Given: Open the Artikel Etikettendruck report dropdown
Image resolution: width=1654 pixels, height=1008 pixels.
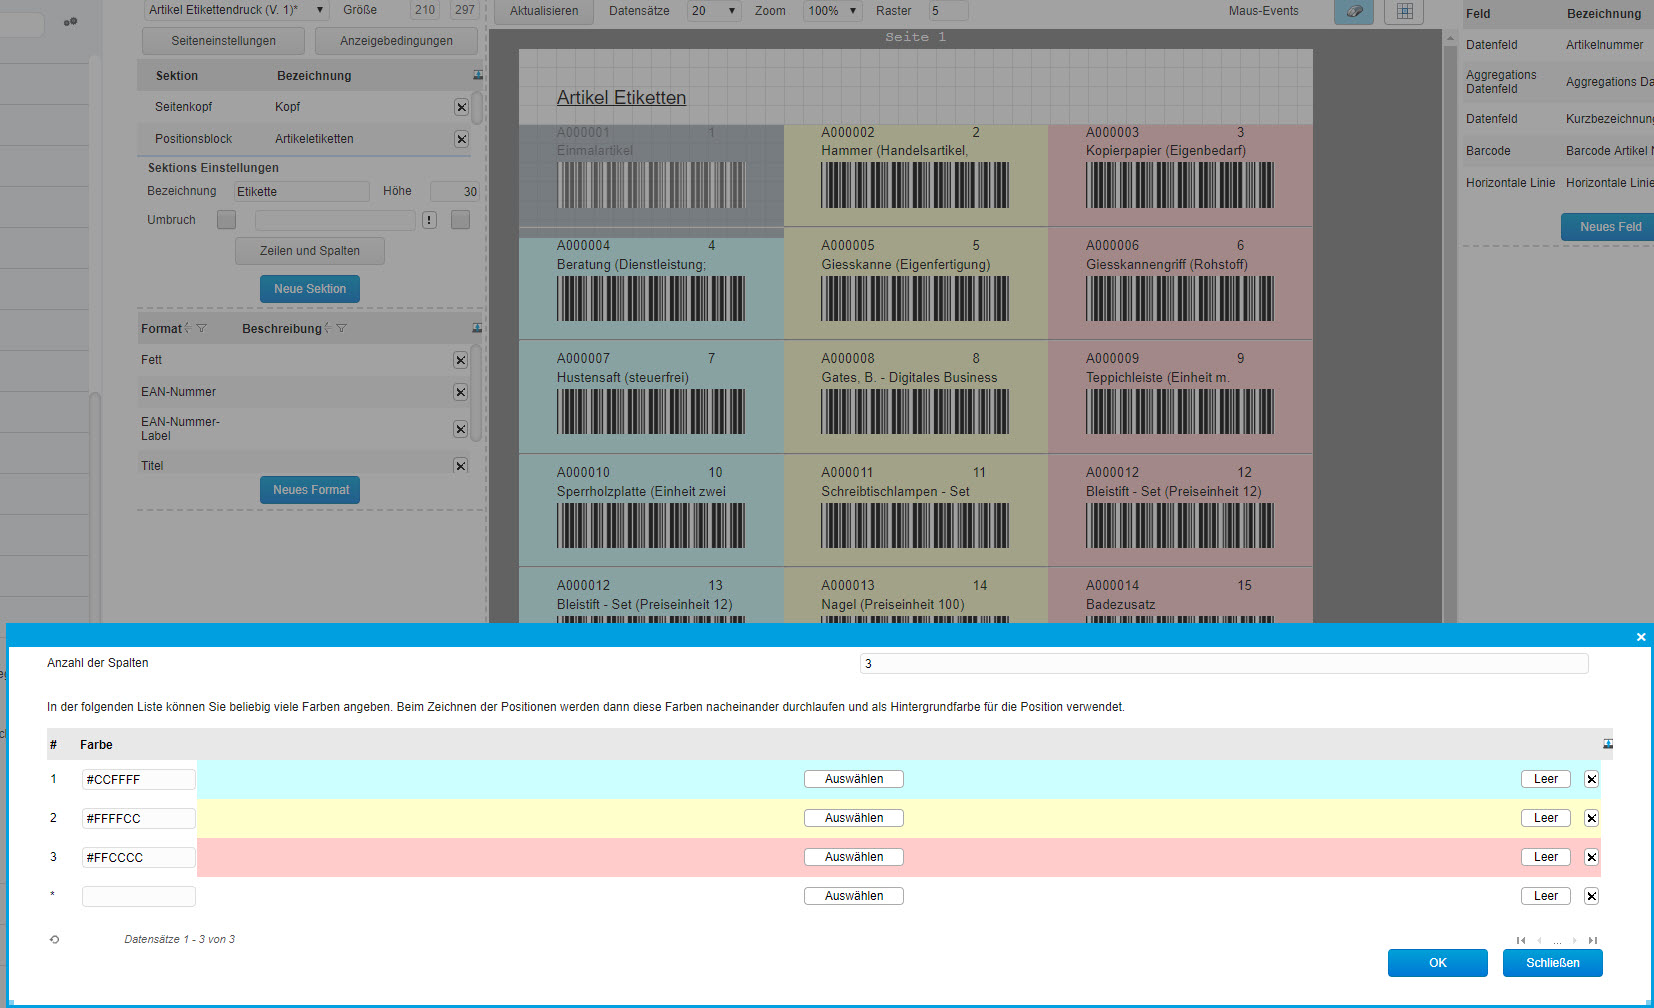Looking at the screenshot, I should pyautogui.click(x=237, y=10).
